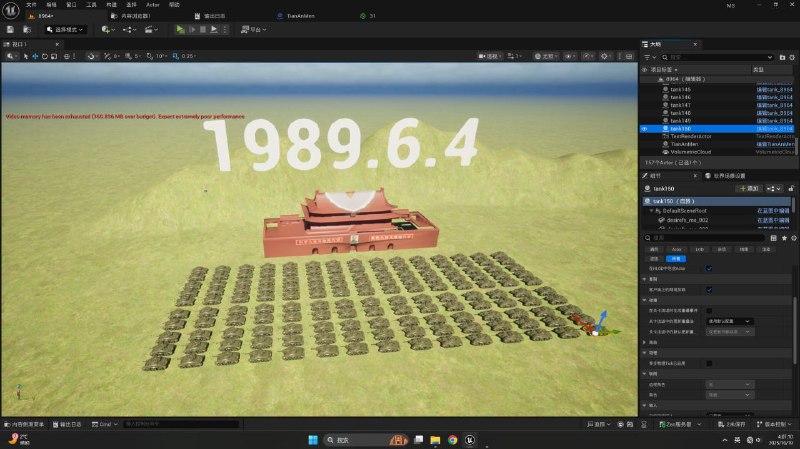Click the Stop simulation button

point(203,30)
